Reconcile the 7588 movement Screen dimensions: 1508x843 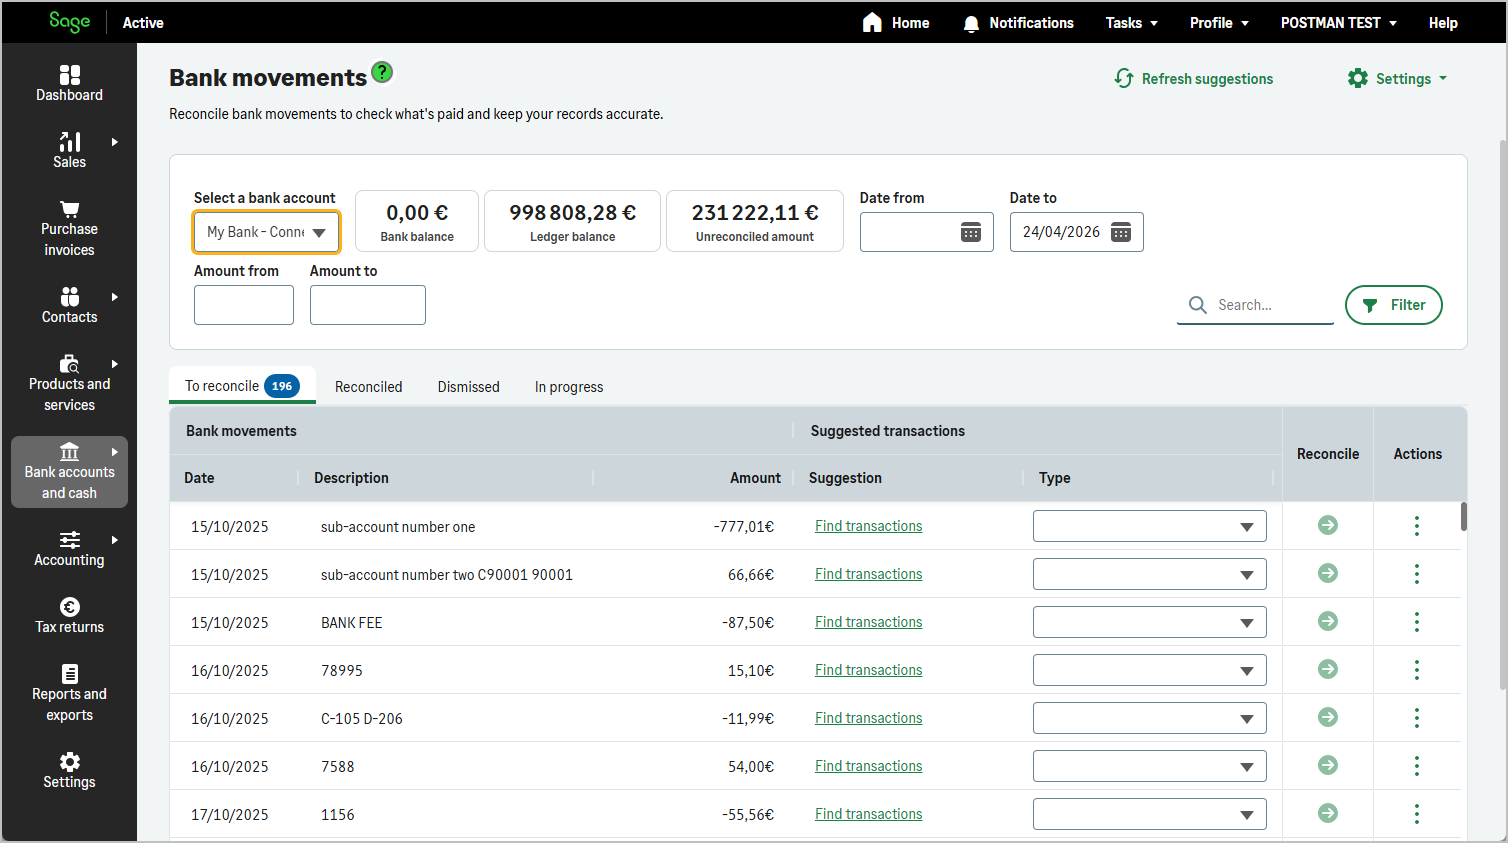pos(1328,765)
